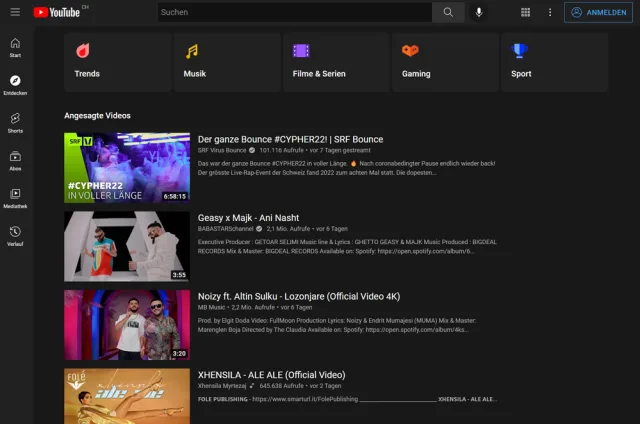Open Verlauf history in sidebar
Viewport: 640px width, 424px height.
pos(15,236)
